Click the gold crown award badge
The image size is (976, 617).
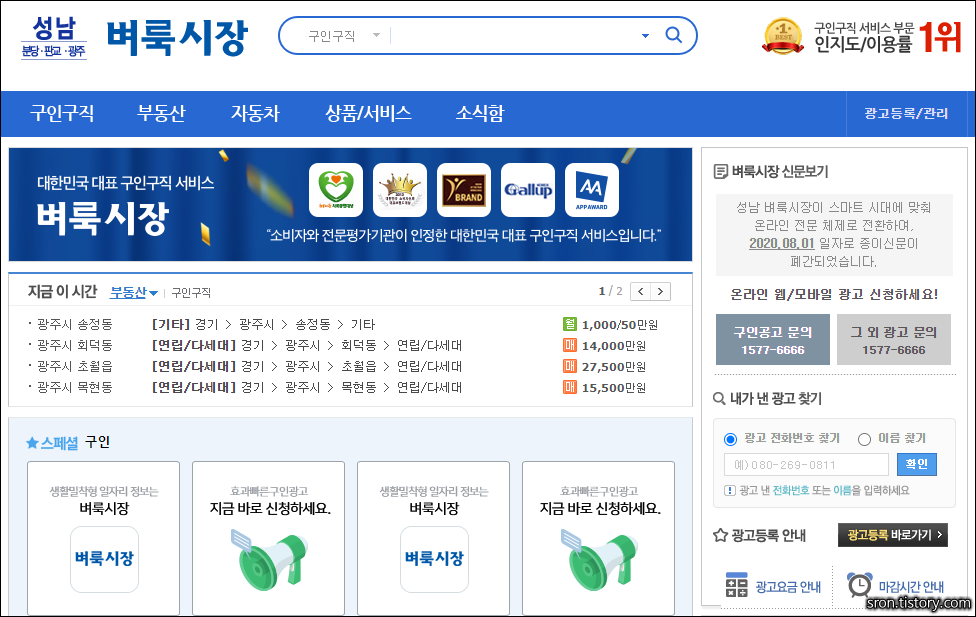[400, 190]
